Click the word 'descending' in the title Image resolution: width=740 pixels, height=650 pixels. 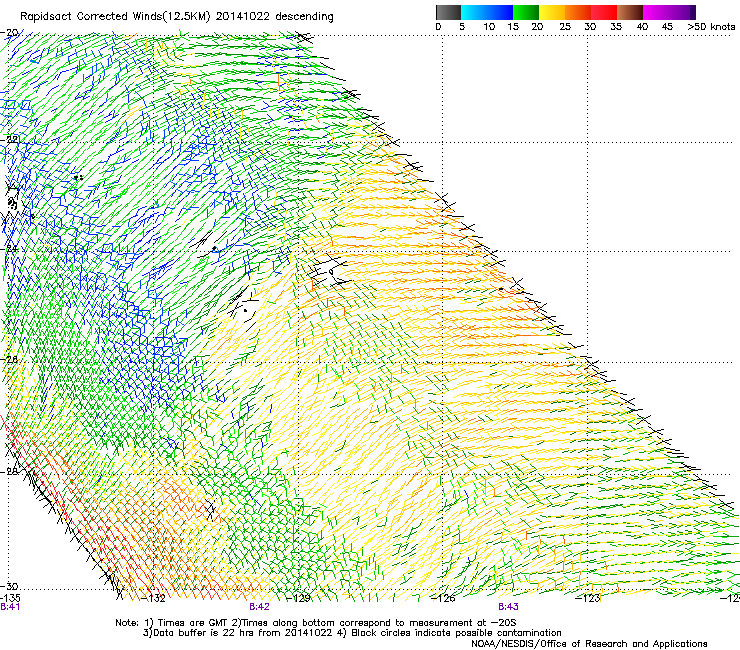tap(304, 17)
